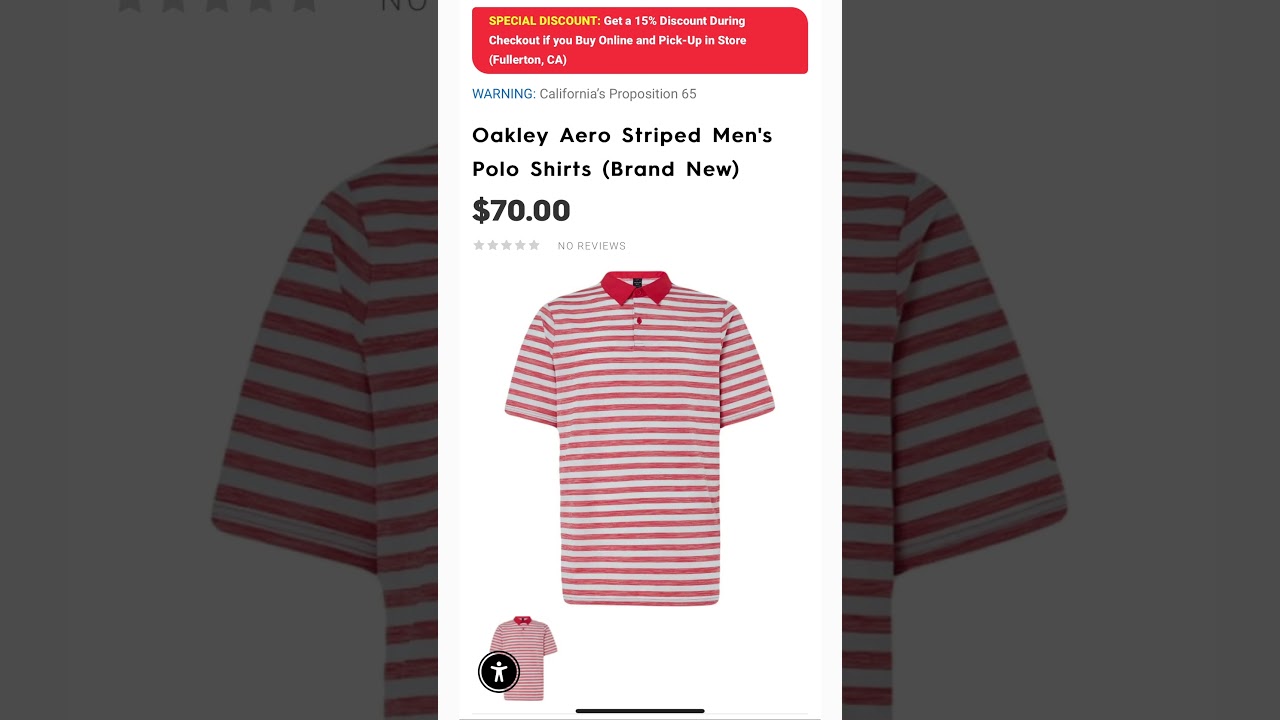Click the Oakley Aero Striped product title
The image size is (1280, 720).
coord(622,152)
